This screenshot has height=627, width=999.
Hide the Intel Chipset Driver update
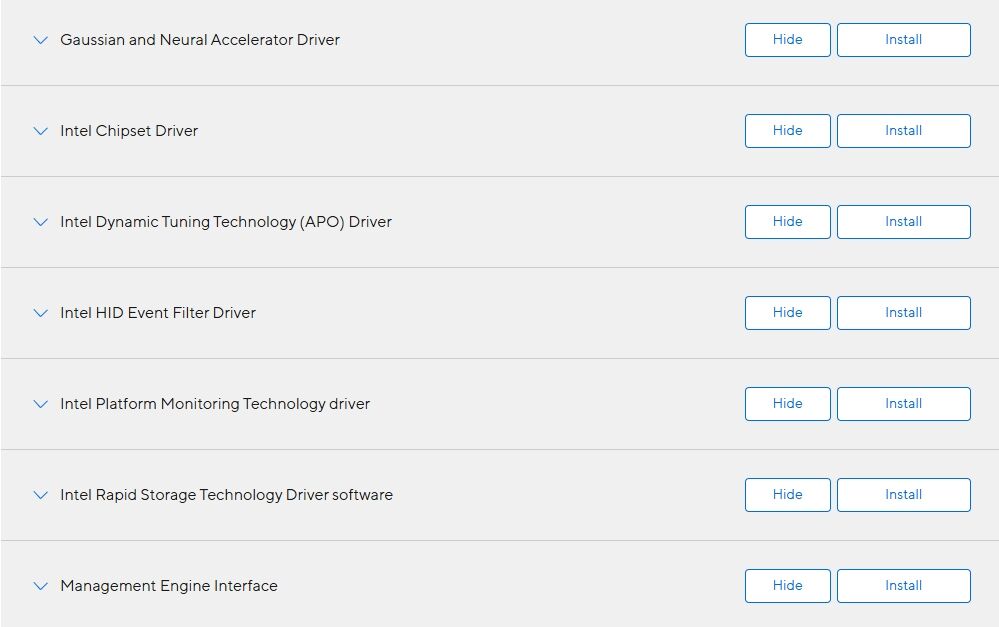[787, 131]
